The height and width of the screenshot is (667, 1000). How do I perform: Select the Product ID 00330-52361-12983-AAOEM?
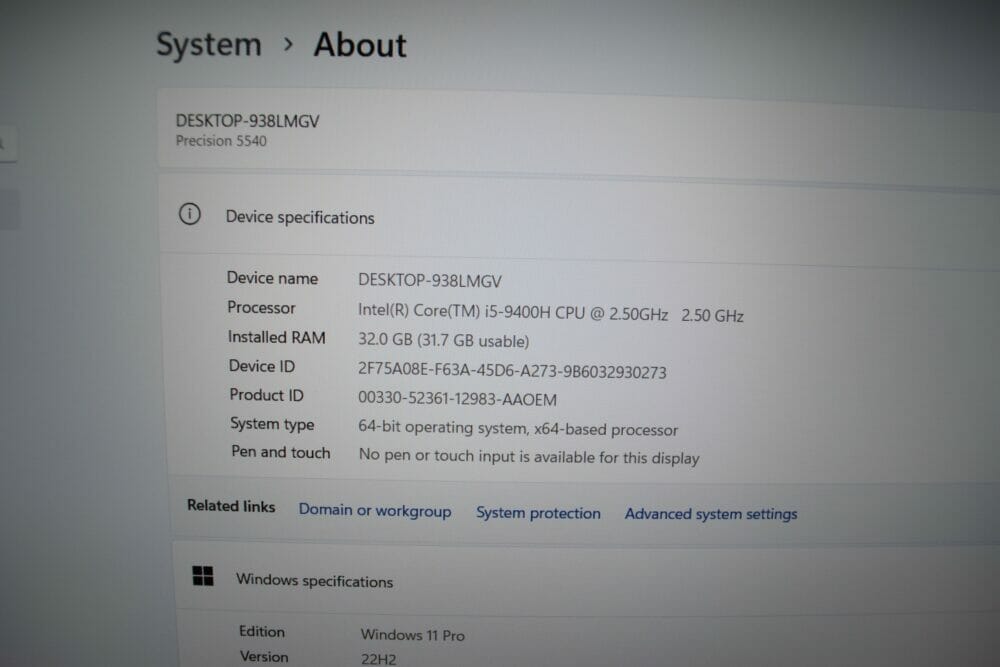(x=457, y=399)
